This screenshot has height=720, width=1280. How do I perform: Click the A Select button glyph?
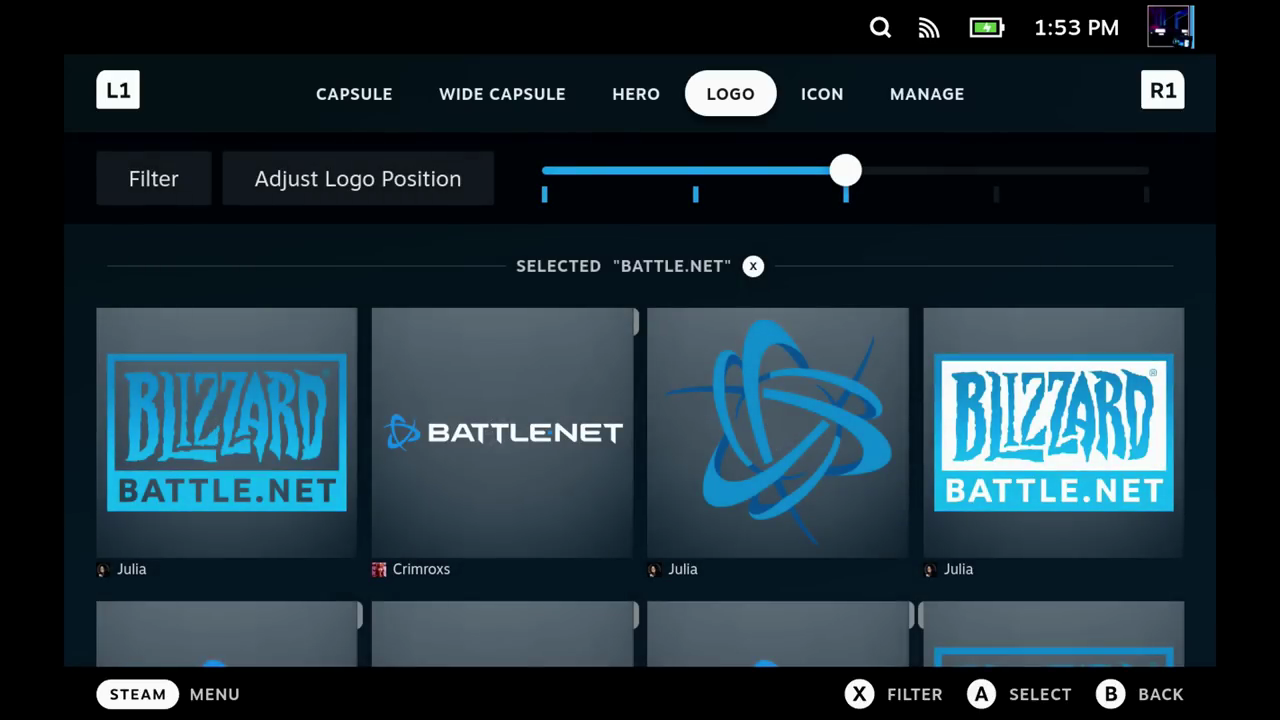coord(982,694)
